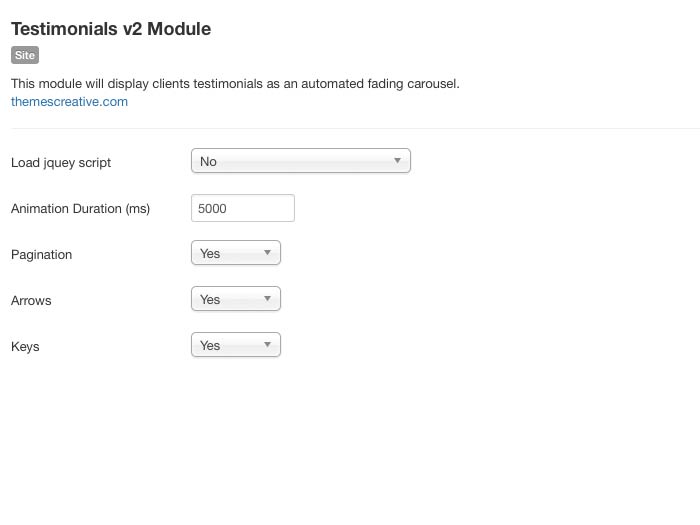Open the themescreative.com link

coord(69,101)
